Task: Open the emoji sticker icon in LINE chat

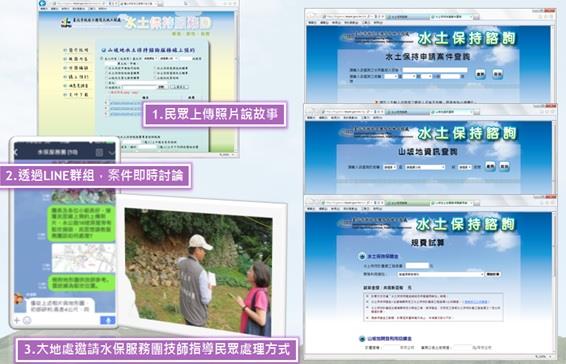Action: point(27,320)
